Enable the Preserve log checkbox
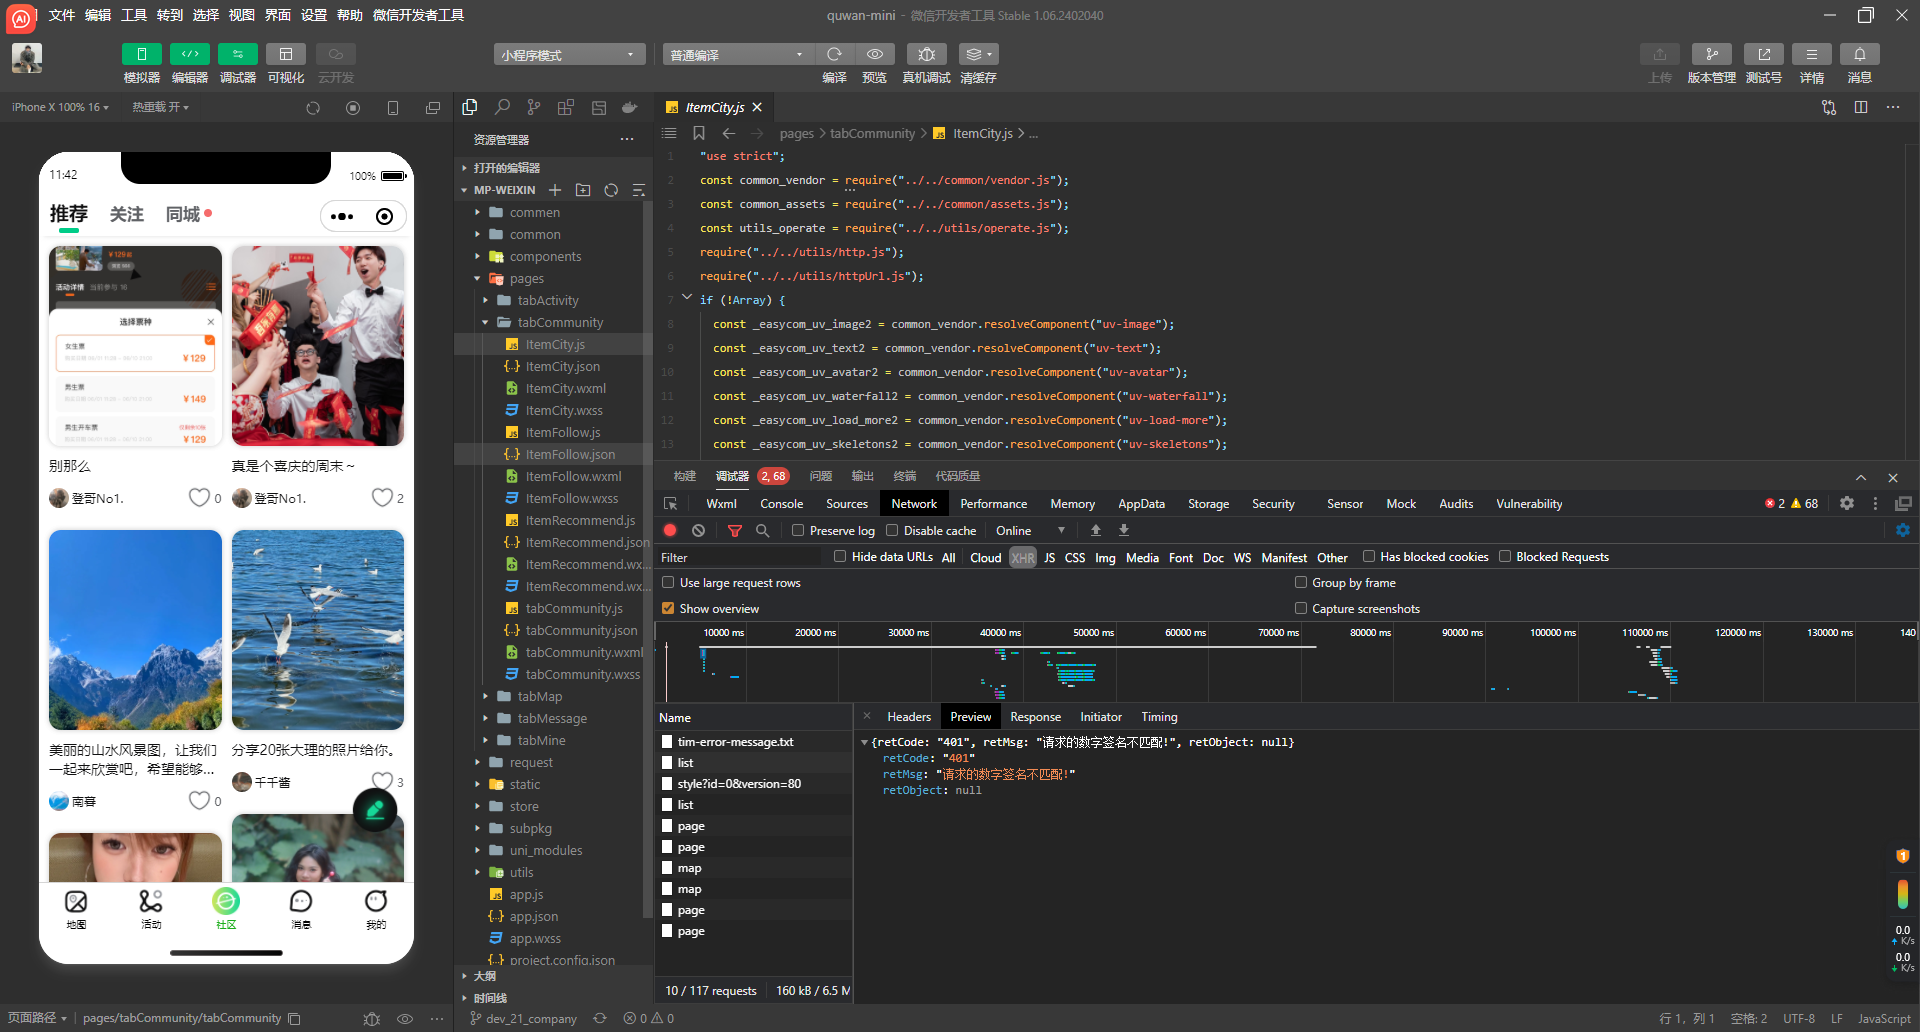The image size is (1920, 1032). click(798, 531)
